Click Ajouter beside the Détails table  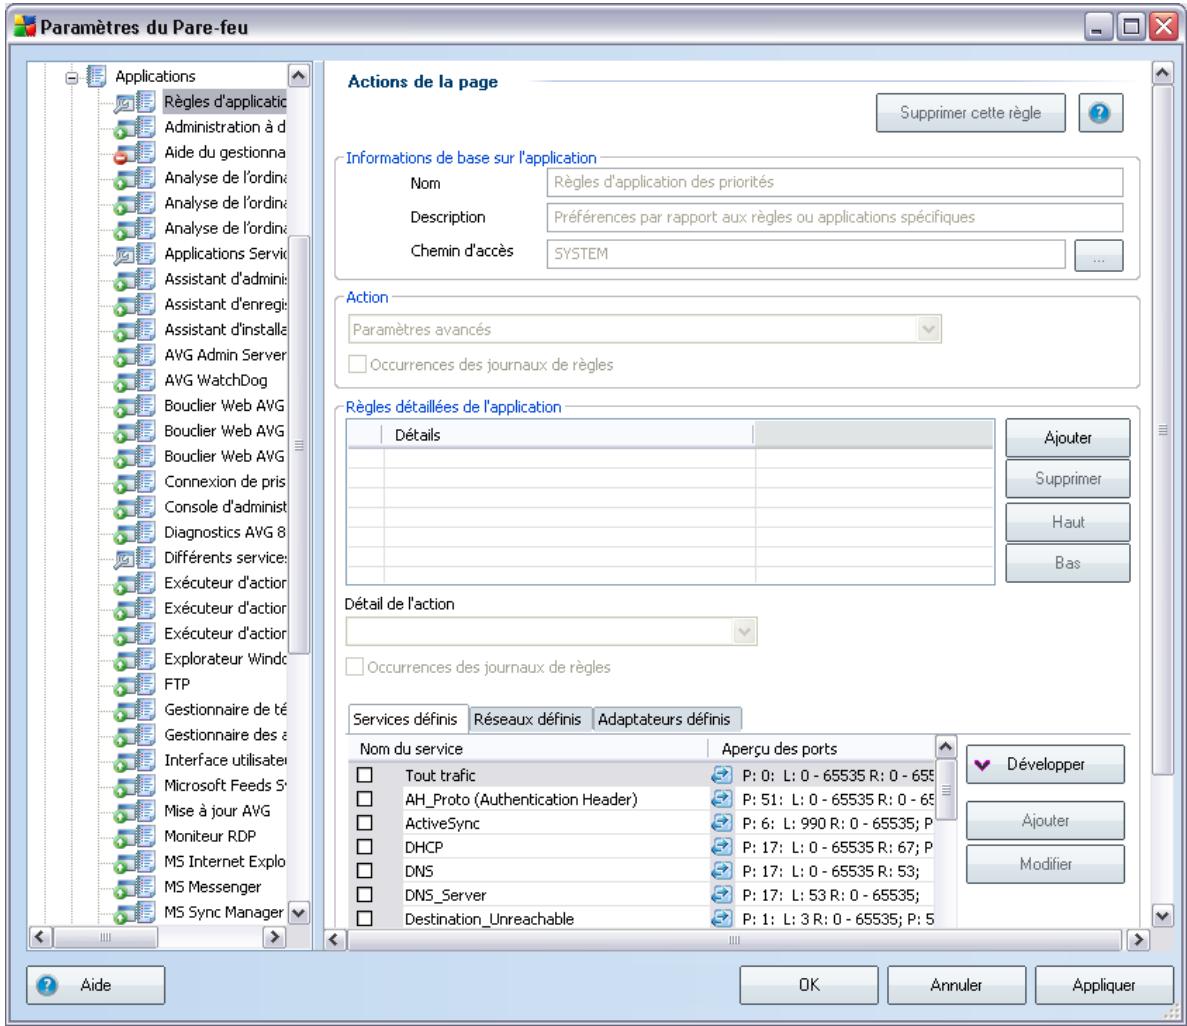[x=1067, y=438]
